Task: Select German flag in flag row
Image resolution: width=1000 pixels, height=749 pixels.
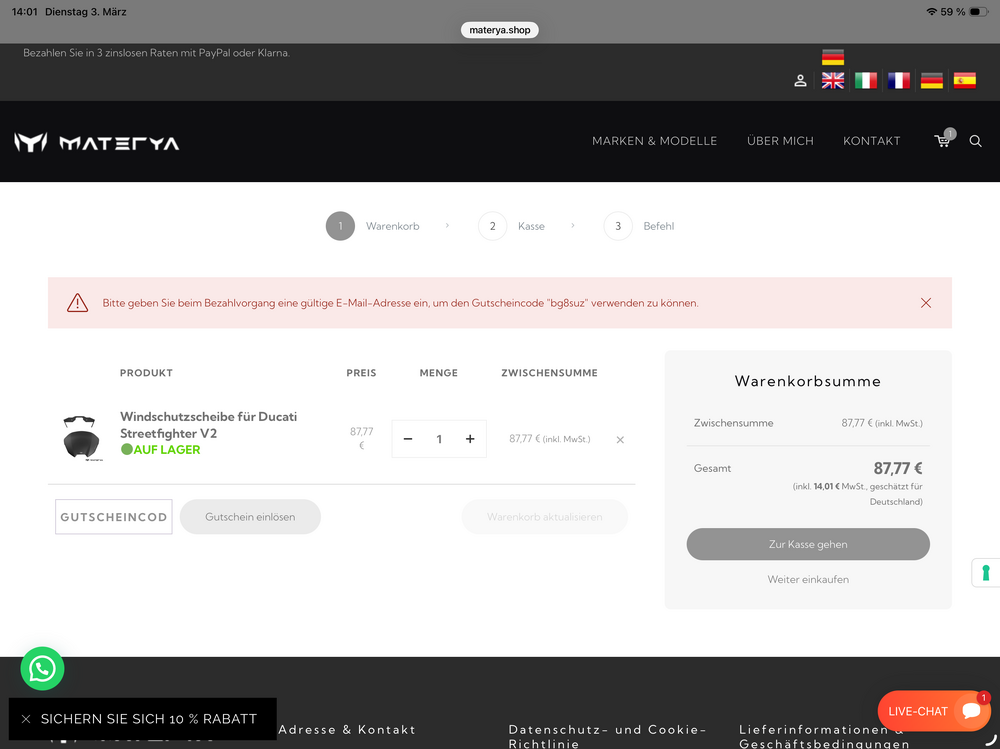Action: click(x=932, y=80)
